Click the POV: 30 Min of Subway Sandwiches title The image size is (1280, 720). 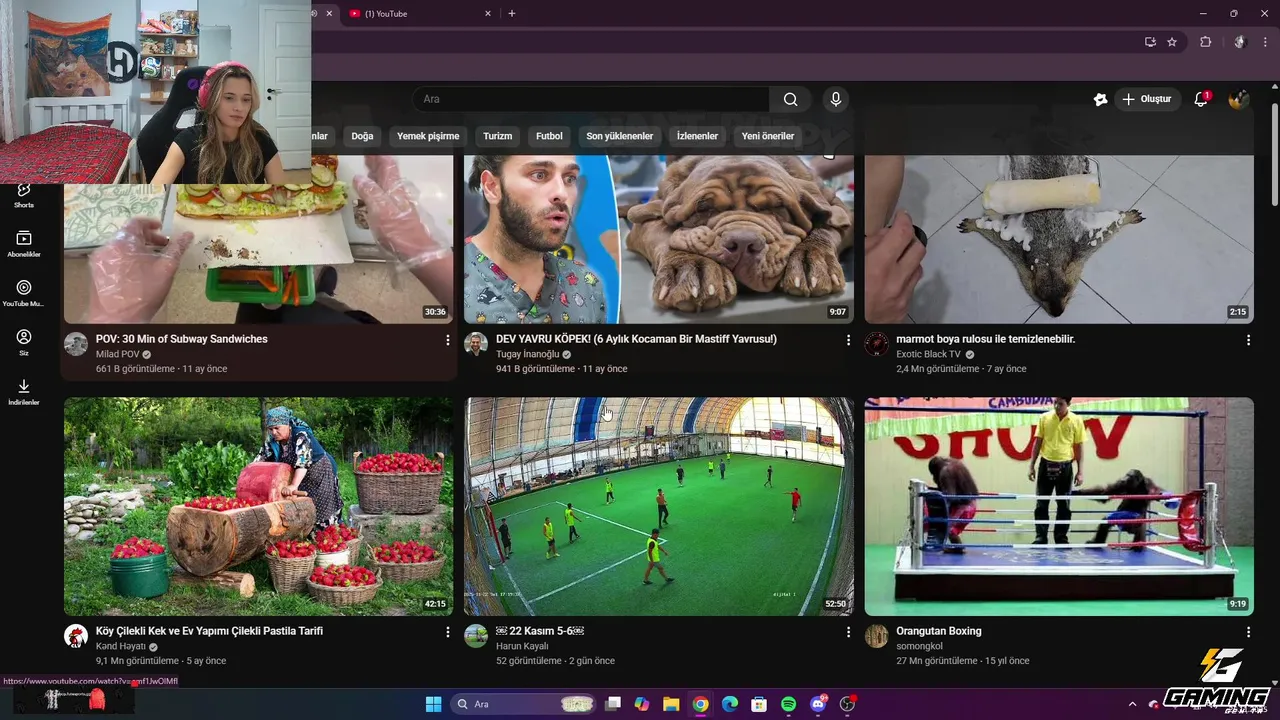click(x=182, y=339)
